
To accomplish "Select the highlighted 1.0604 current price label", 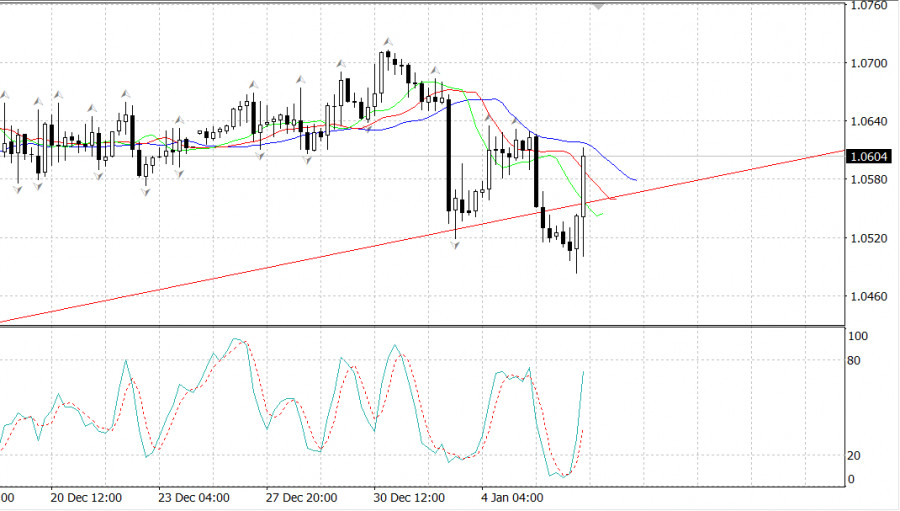I will (865, 156).
